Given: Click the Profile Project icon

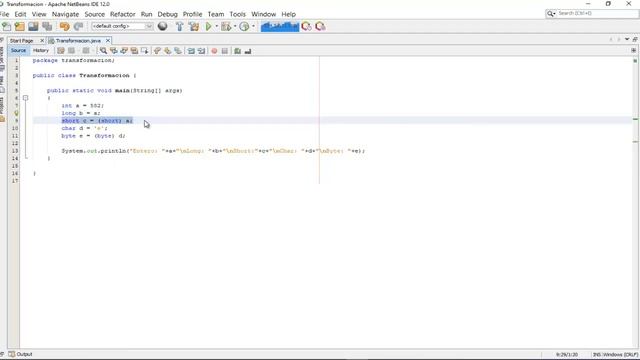Looking at the screenshot, I should 244,27.
